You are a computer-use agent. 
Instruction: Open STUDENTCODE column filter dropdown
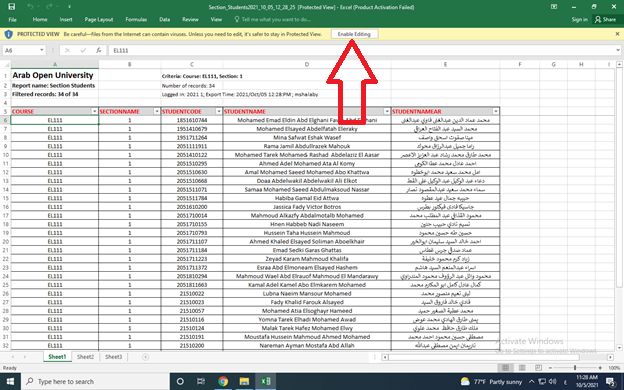pos(218,111)
